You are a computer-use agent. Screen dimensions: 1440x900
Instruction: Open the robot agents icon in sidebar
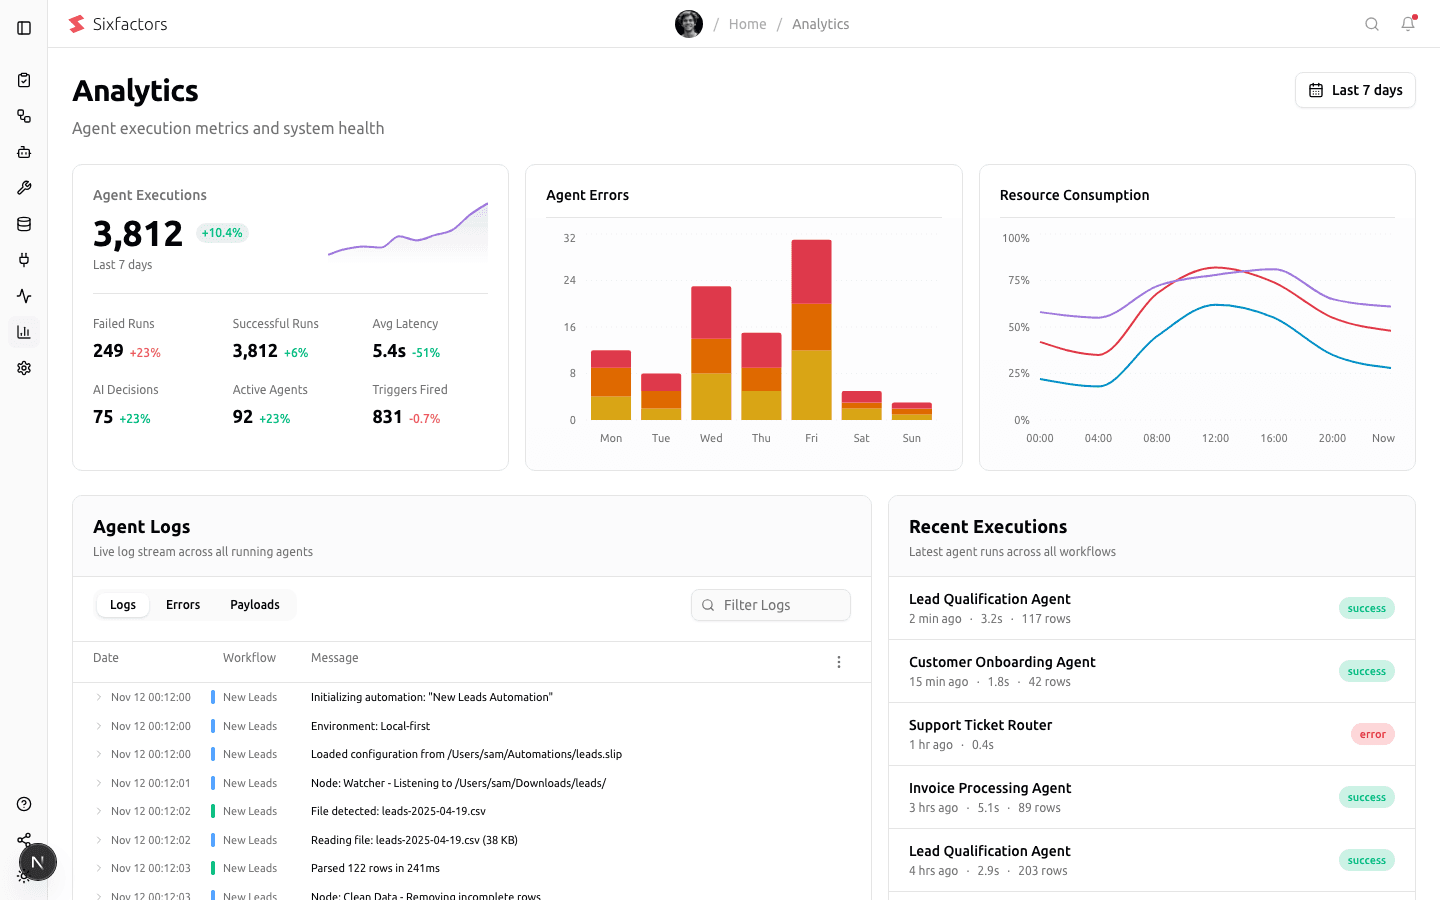(x=24, y=152)
